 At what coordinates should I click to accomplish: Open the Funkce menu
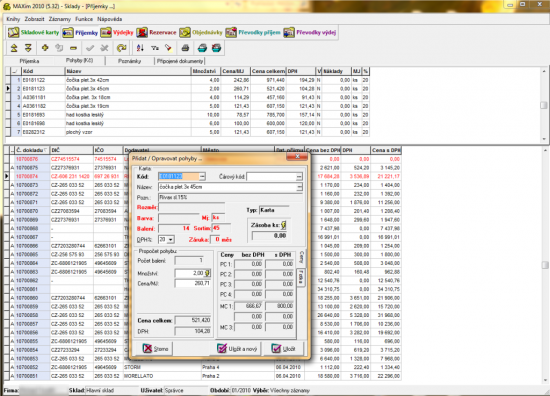click(84, 19)
